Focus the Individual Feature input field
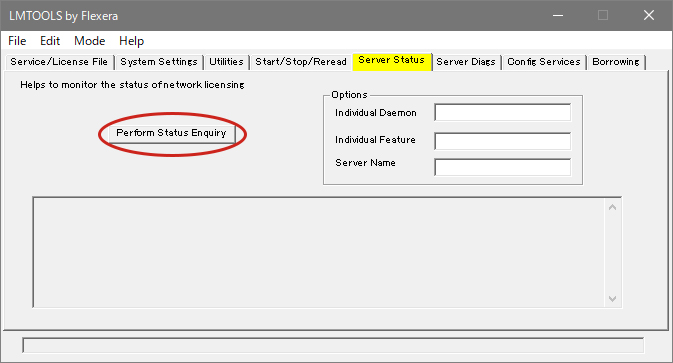 pyautogui.click(x=503, y=141)
